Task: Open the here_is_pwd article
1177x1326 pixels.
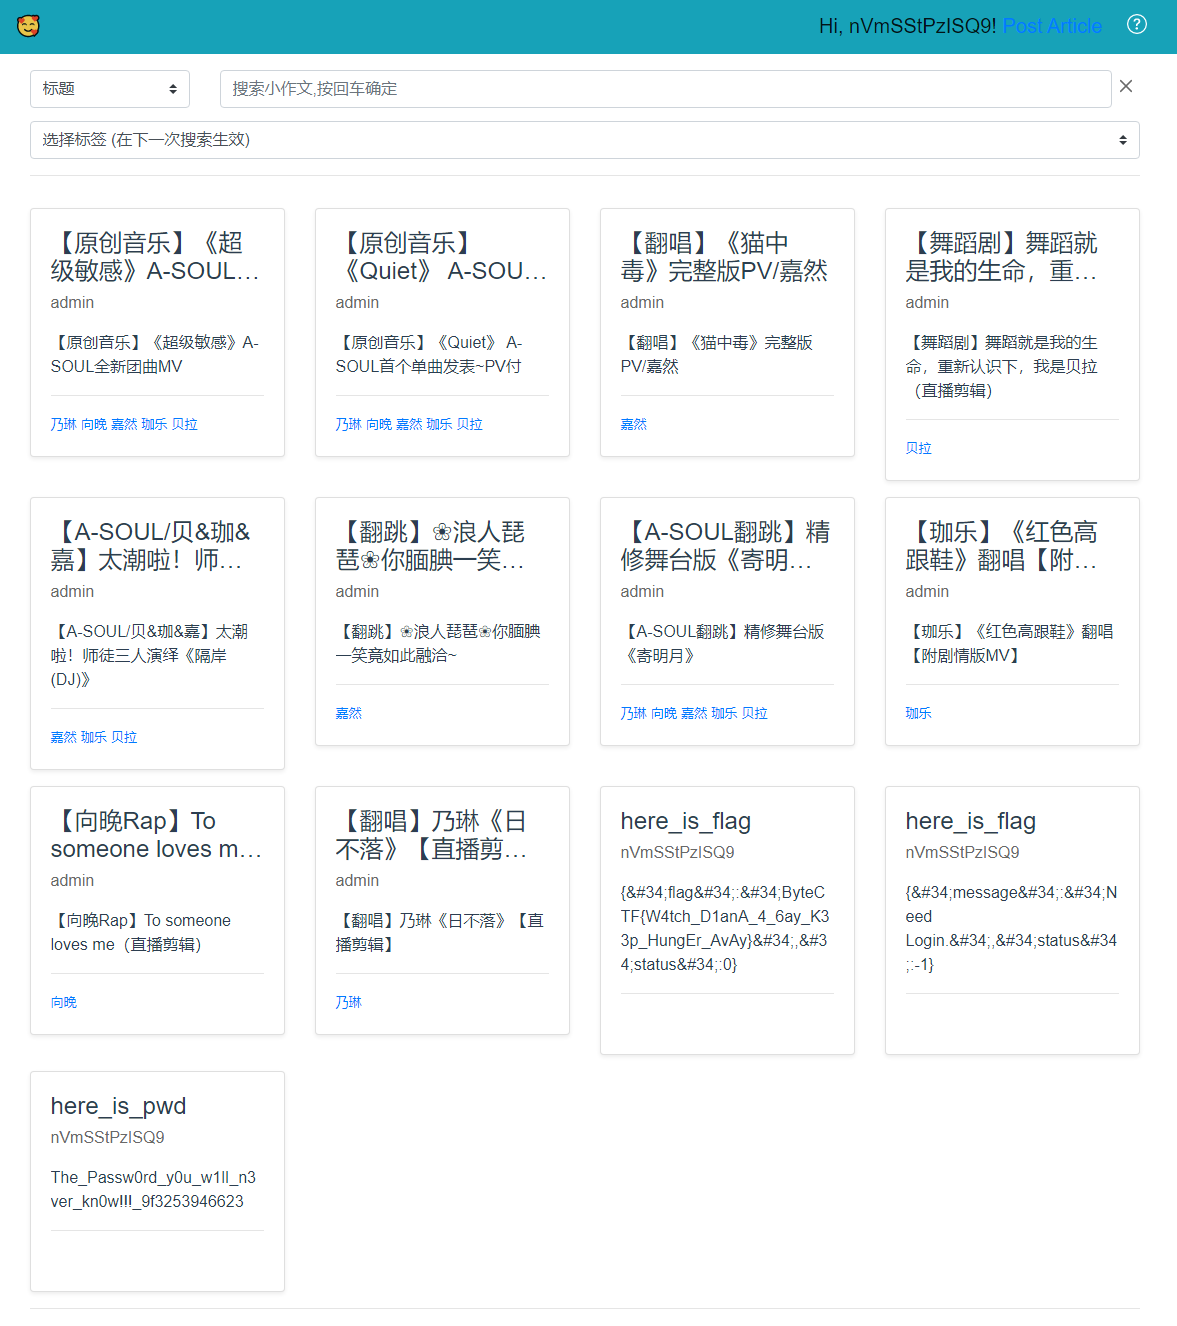Action: tap(118, 1107)
